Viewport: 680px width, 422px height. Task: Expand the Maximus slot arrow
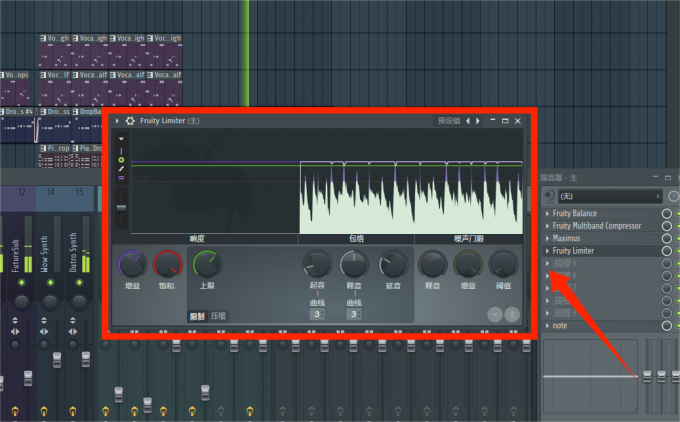click(x=547, y=239)
